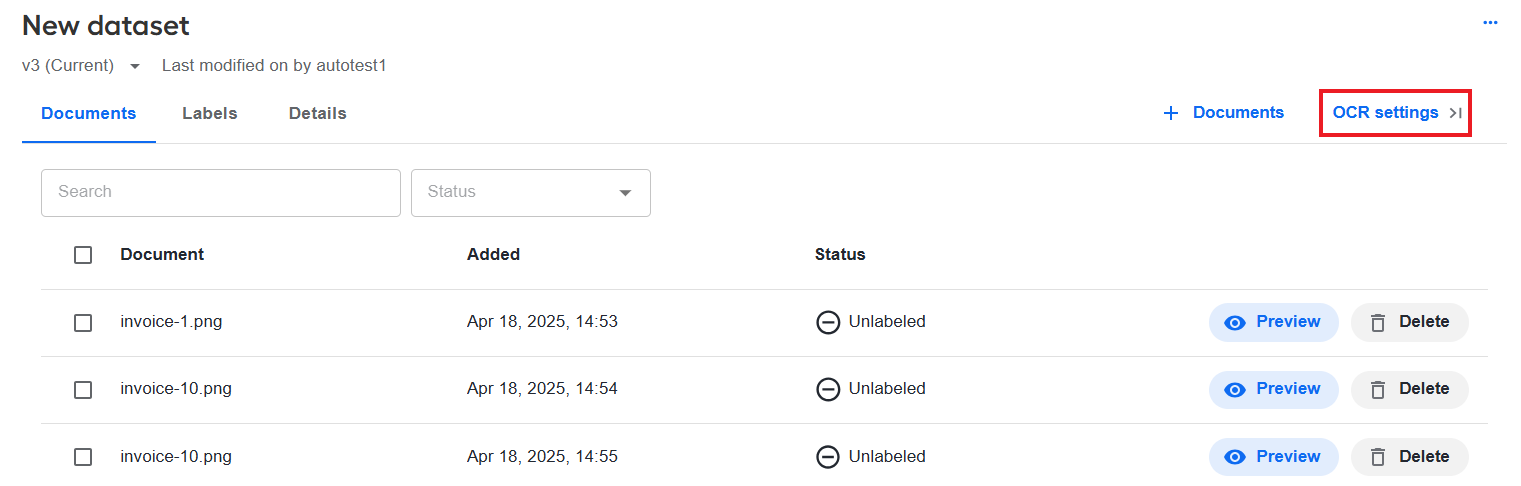Click the plus icon to add documents
This screenshot has height=486, width=1521.
coord(1171,113)
